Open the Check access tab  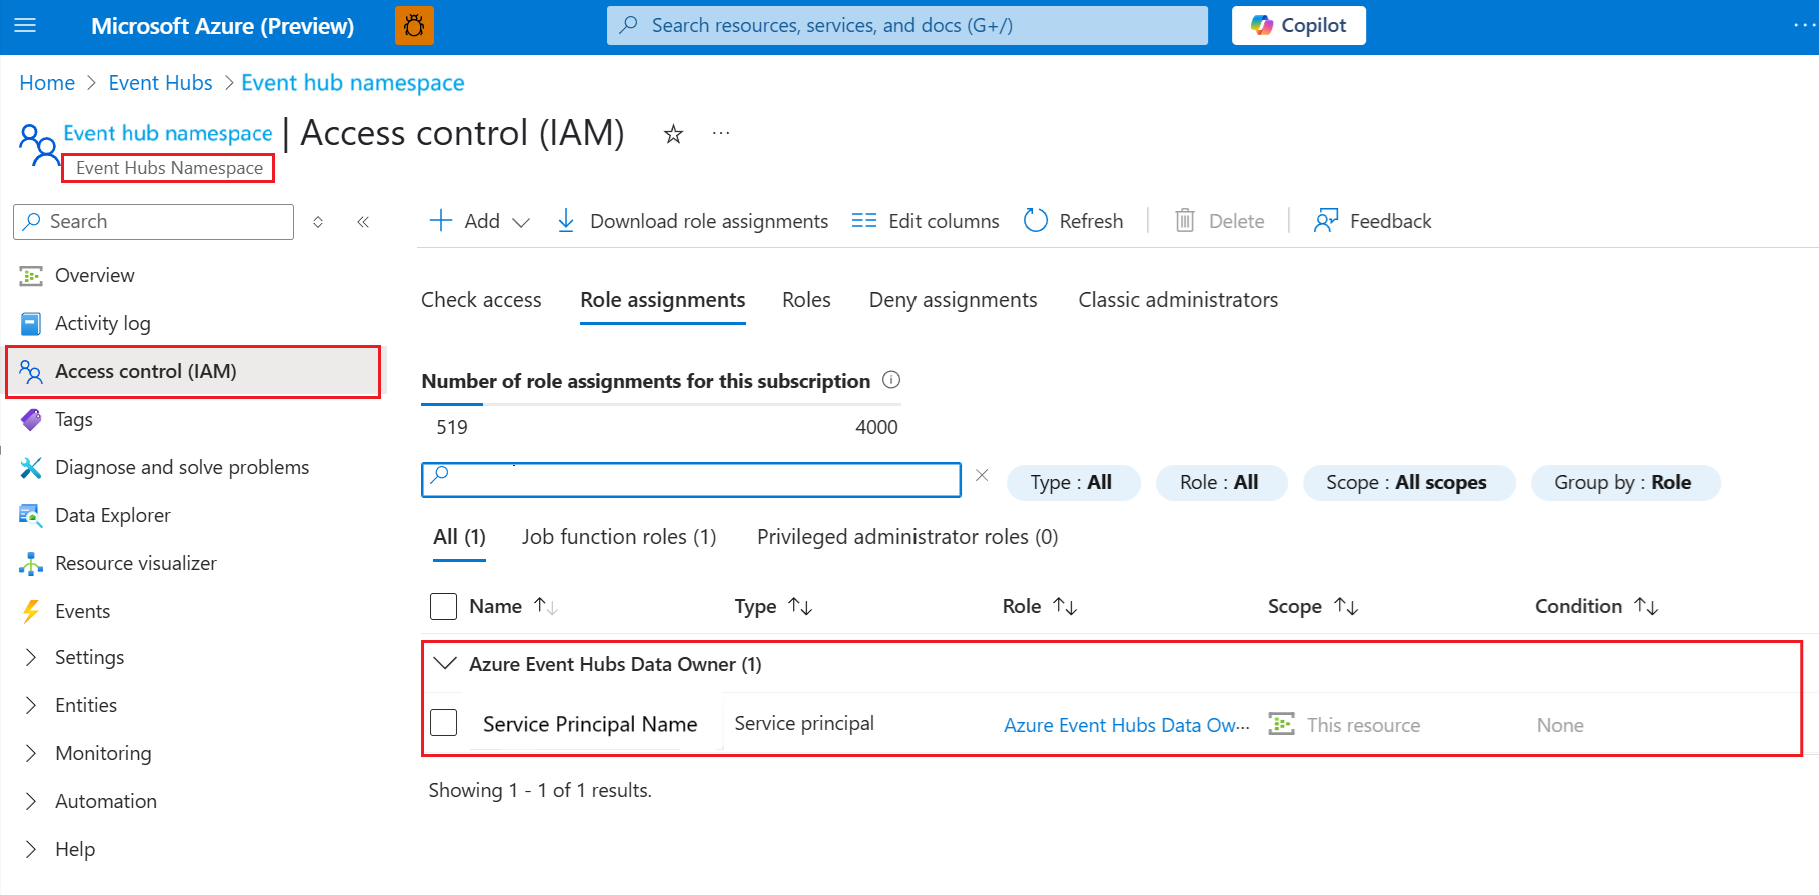[x=481, y=300]
